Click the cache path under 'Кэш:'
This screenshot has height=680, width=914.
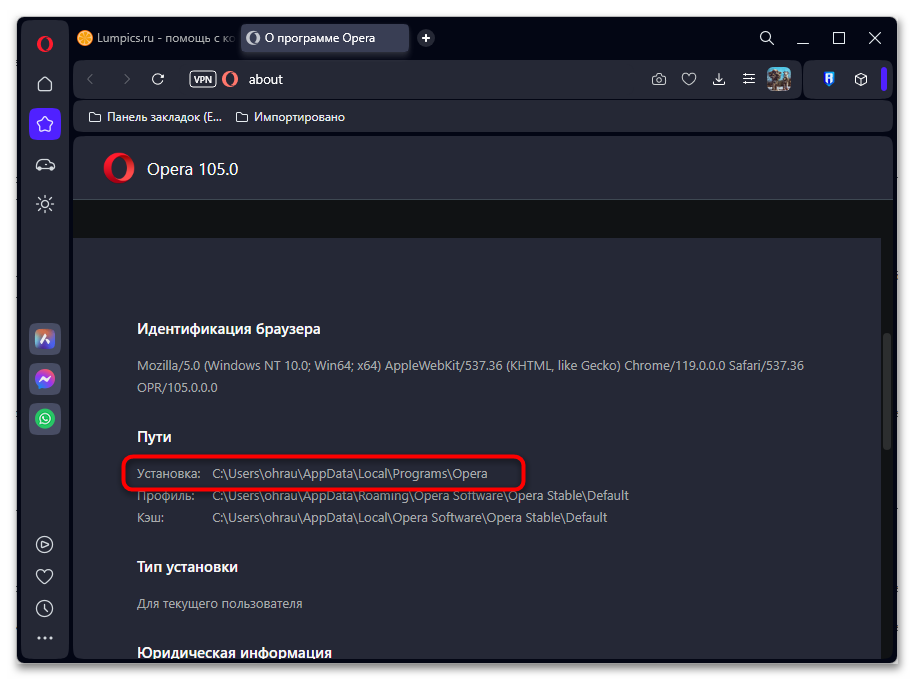pos(410,518)
